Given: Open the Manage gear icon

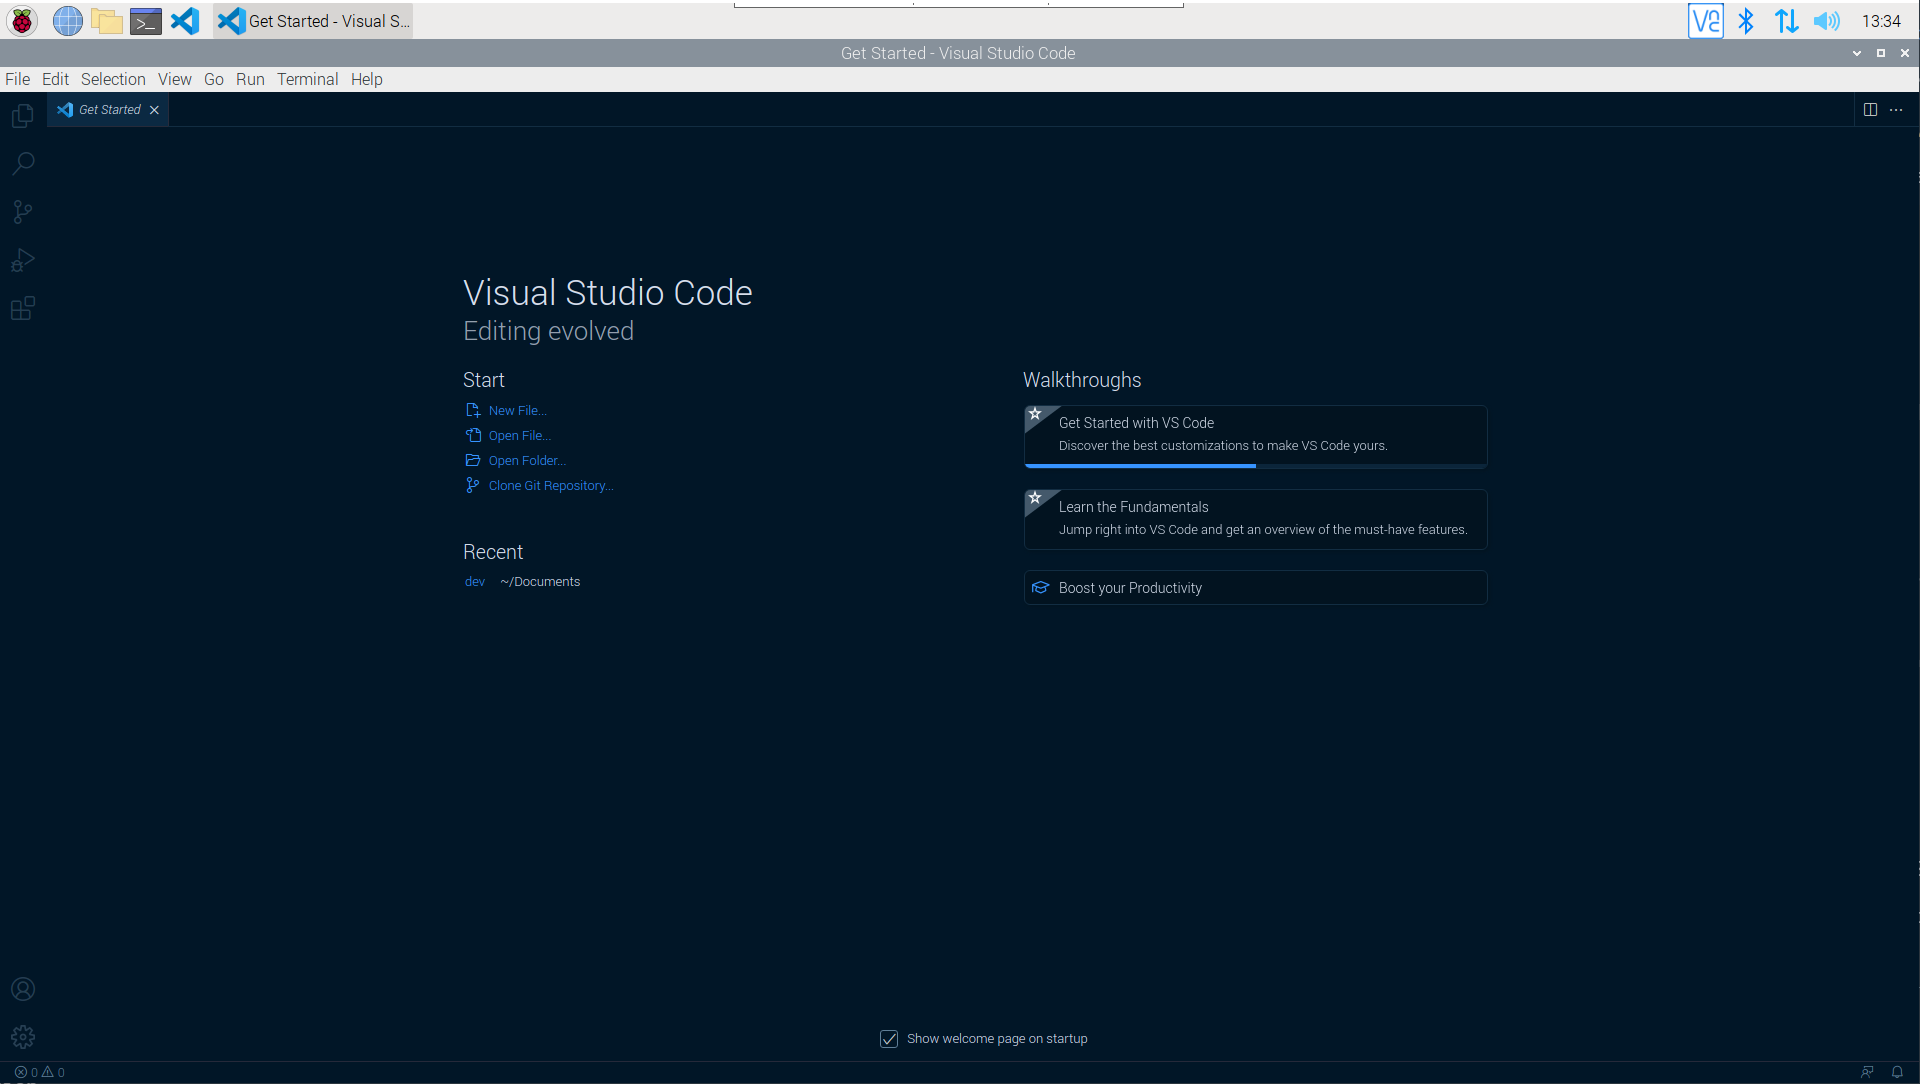Looking at the screenshot, I should [x=22, y=1036].
